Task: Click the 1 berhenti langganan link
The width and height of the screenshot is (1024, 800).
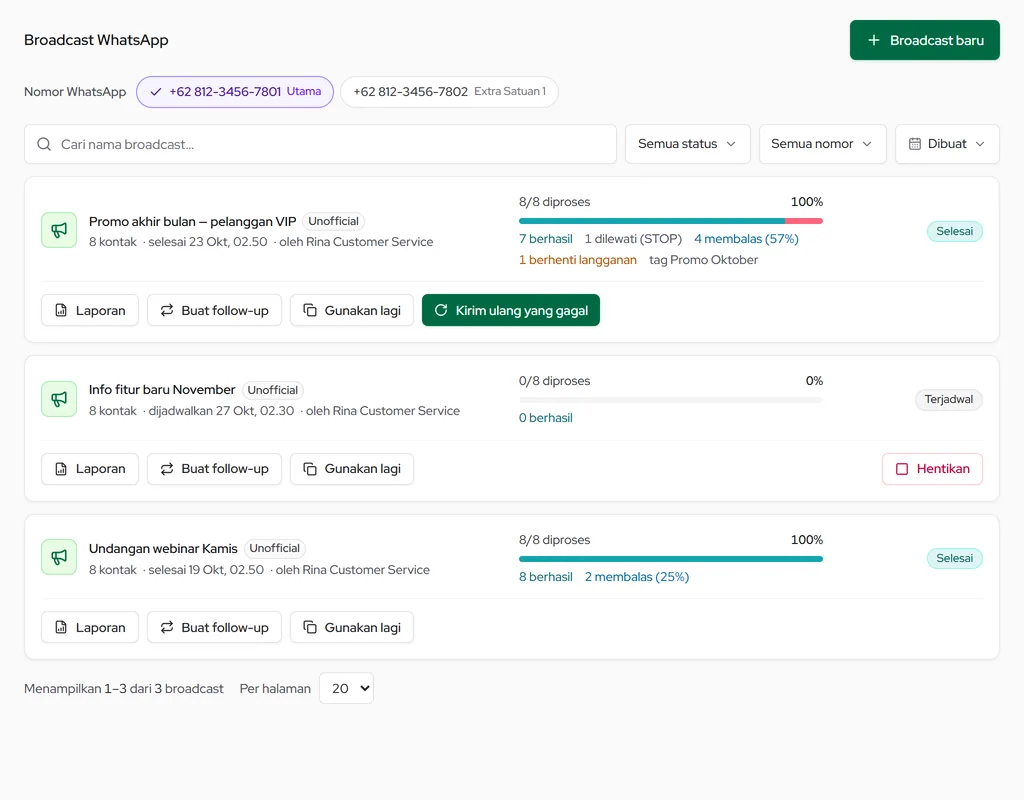Action: click(578, 260)
